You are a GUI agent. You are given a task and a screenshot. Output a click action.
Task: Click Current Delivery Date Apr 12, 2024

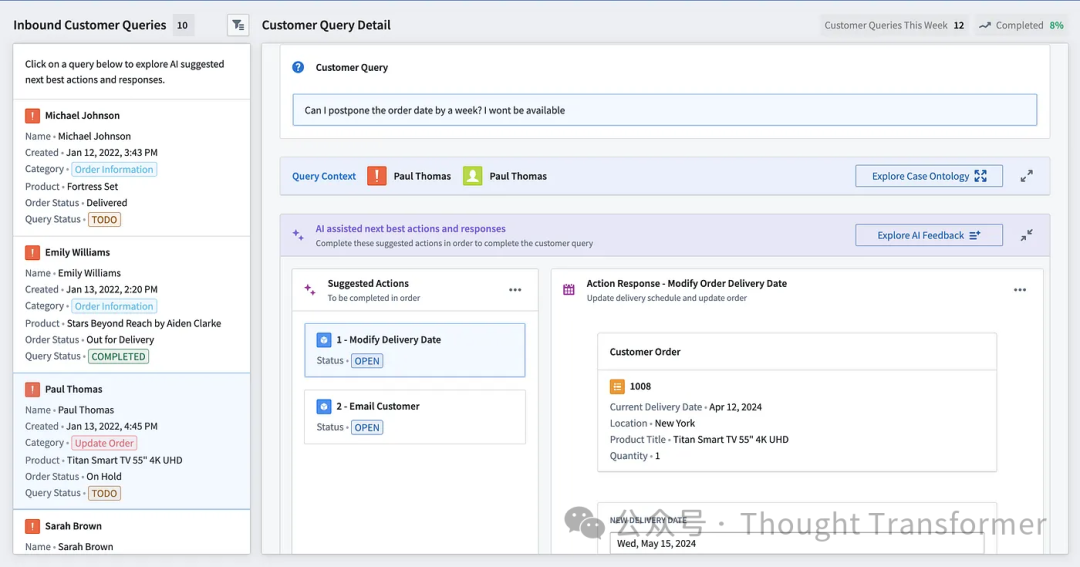(x=685, y=407)
